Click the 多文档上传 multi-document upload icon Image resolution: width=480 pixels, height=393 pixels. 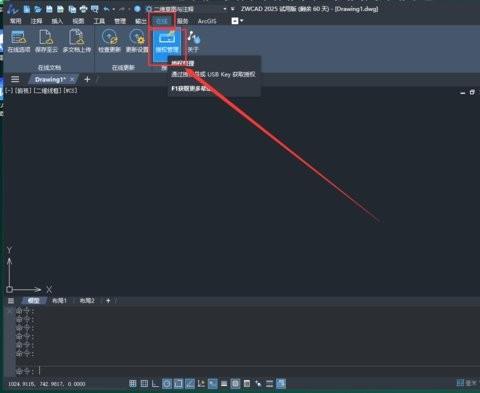(x=77, y=41)
